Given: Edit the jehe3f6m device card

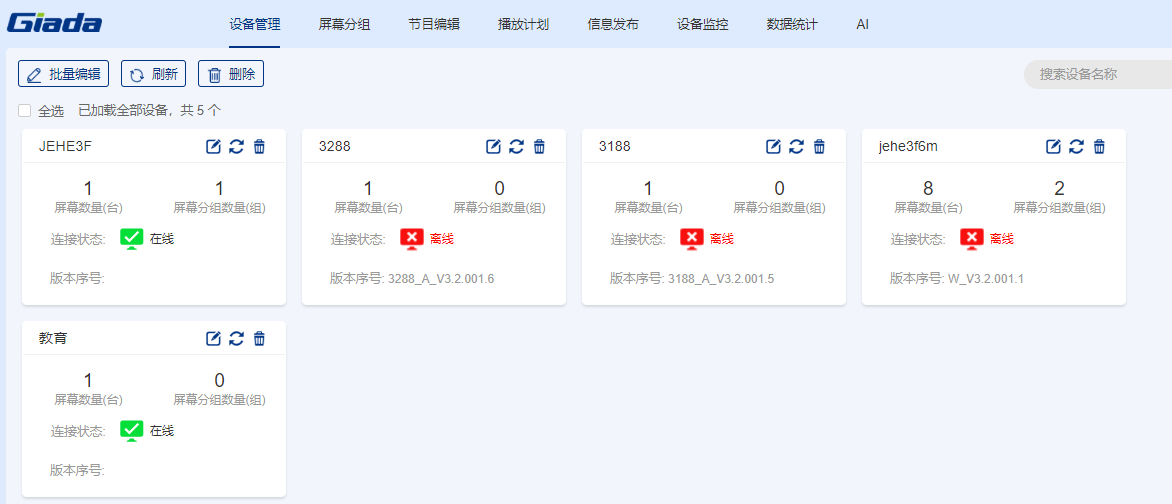Looking at the screenshot, I should click(1053, 147).
